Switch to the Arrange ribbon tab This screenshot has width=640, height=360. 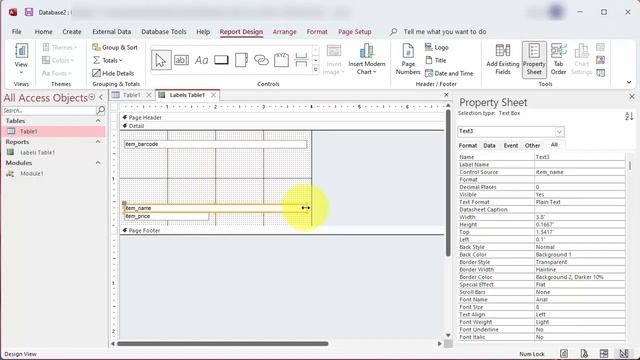click(284, 31)
